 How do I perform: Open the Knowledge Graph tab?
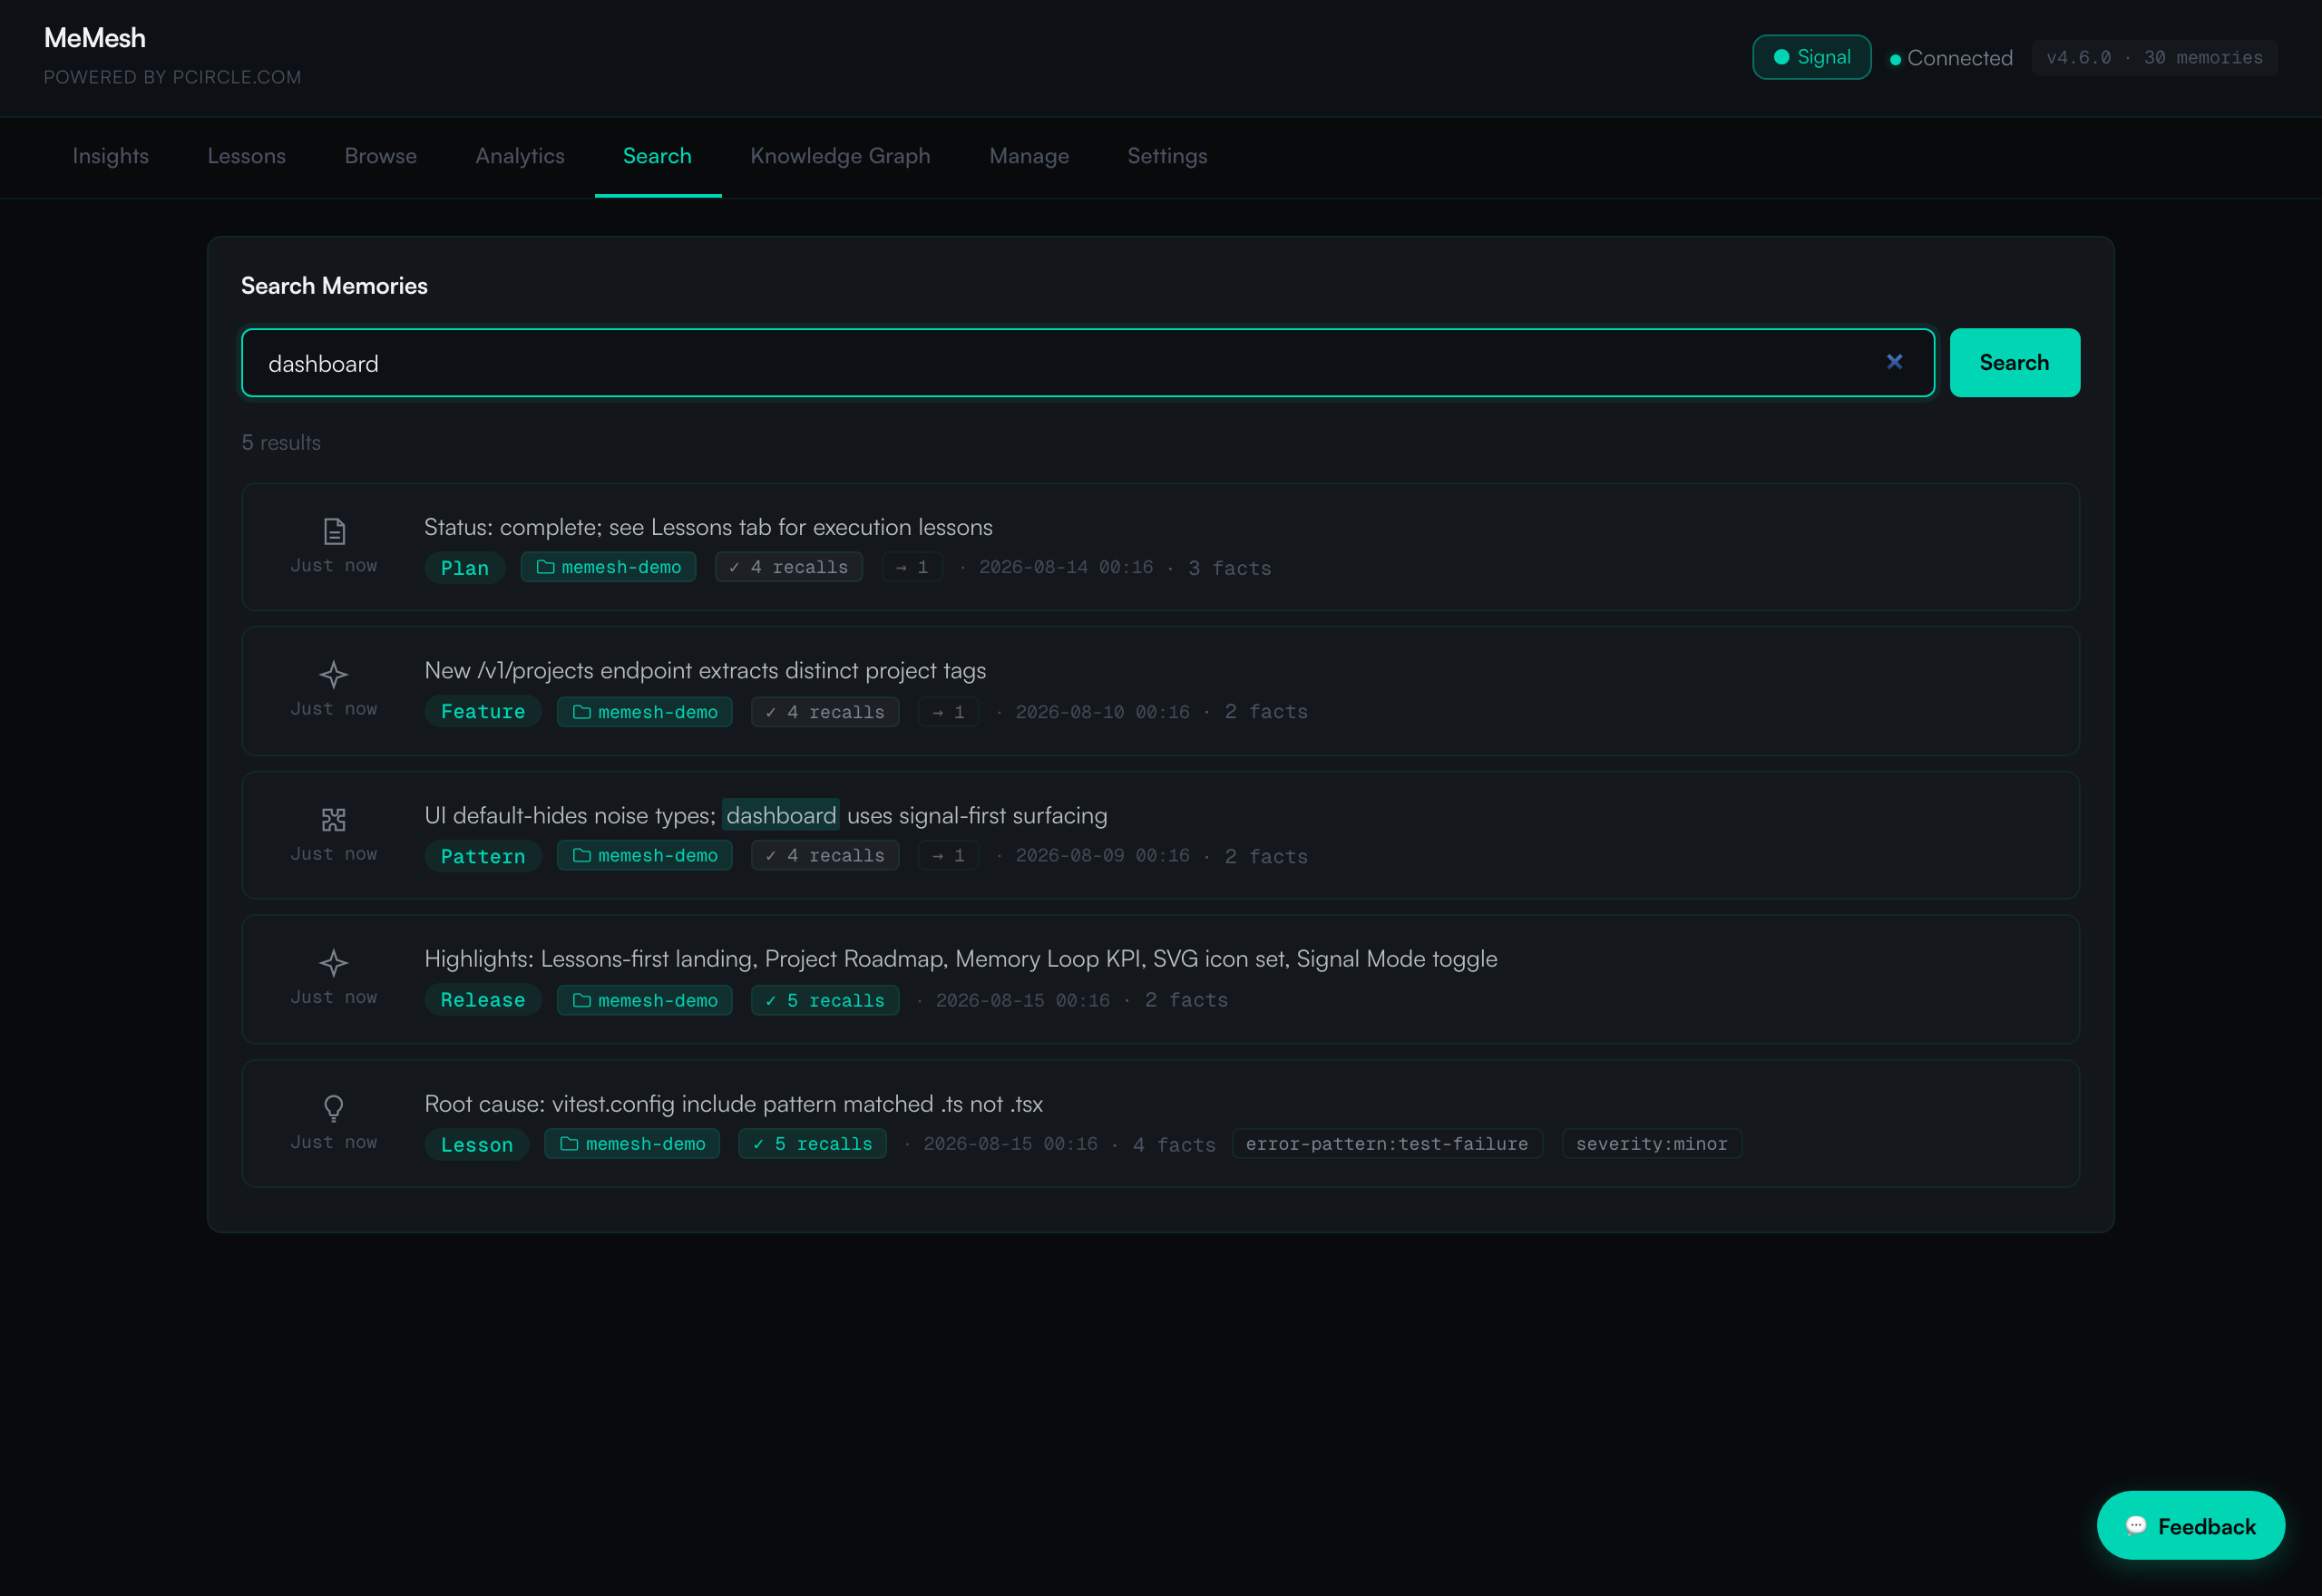[x=840, y=156]
